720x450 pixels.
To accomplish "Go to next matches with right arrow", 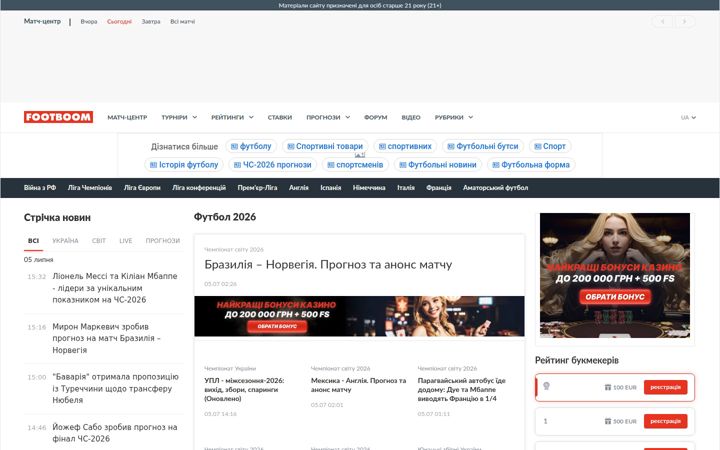I will point(684,22).
